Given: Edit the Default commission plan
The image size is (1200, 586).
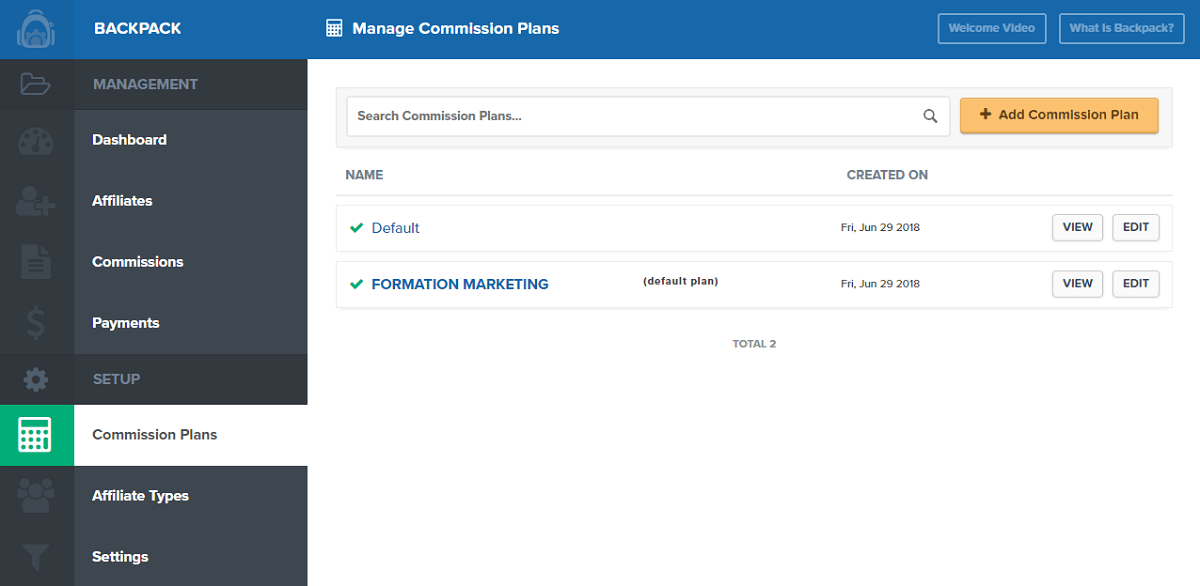Looking at the screenshot, I should click(1136, 227).
